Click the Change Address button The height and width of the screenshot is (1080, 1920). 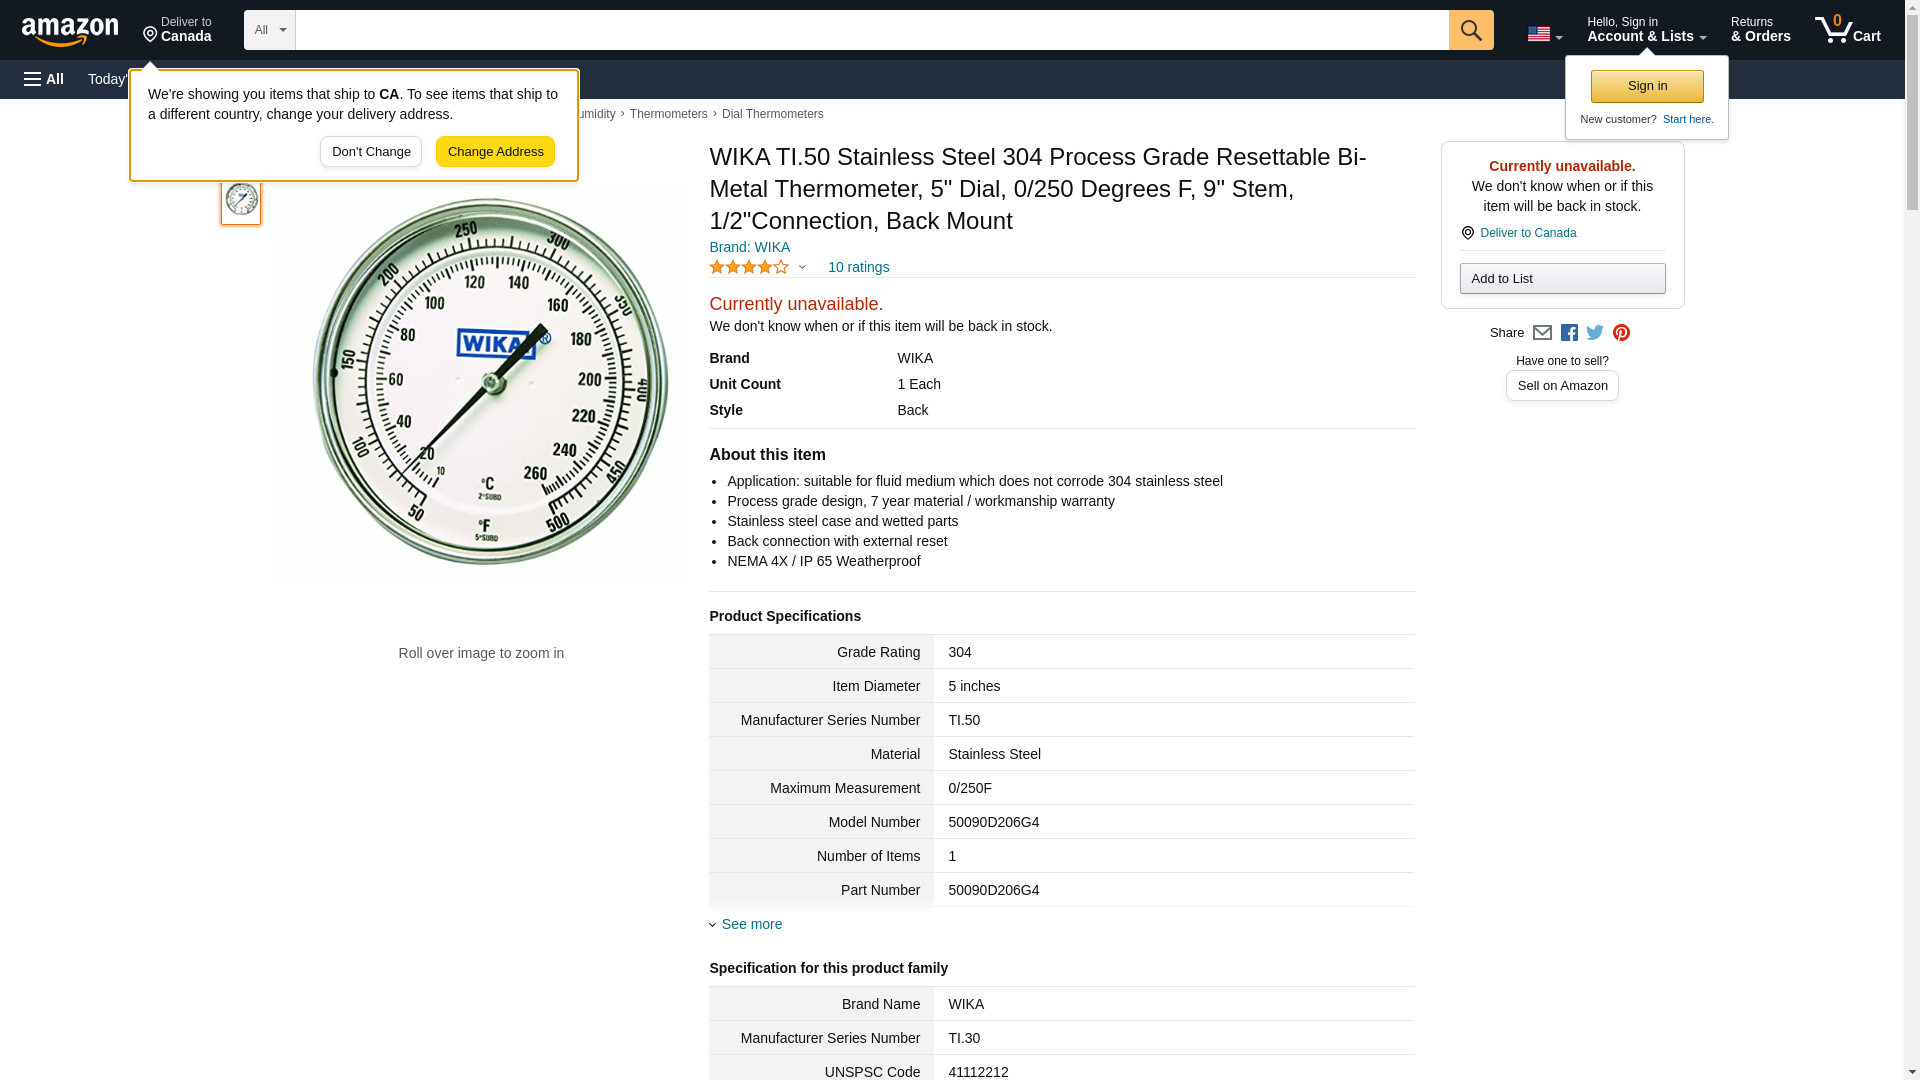coord(495,152)
